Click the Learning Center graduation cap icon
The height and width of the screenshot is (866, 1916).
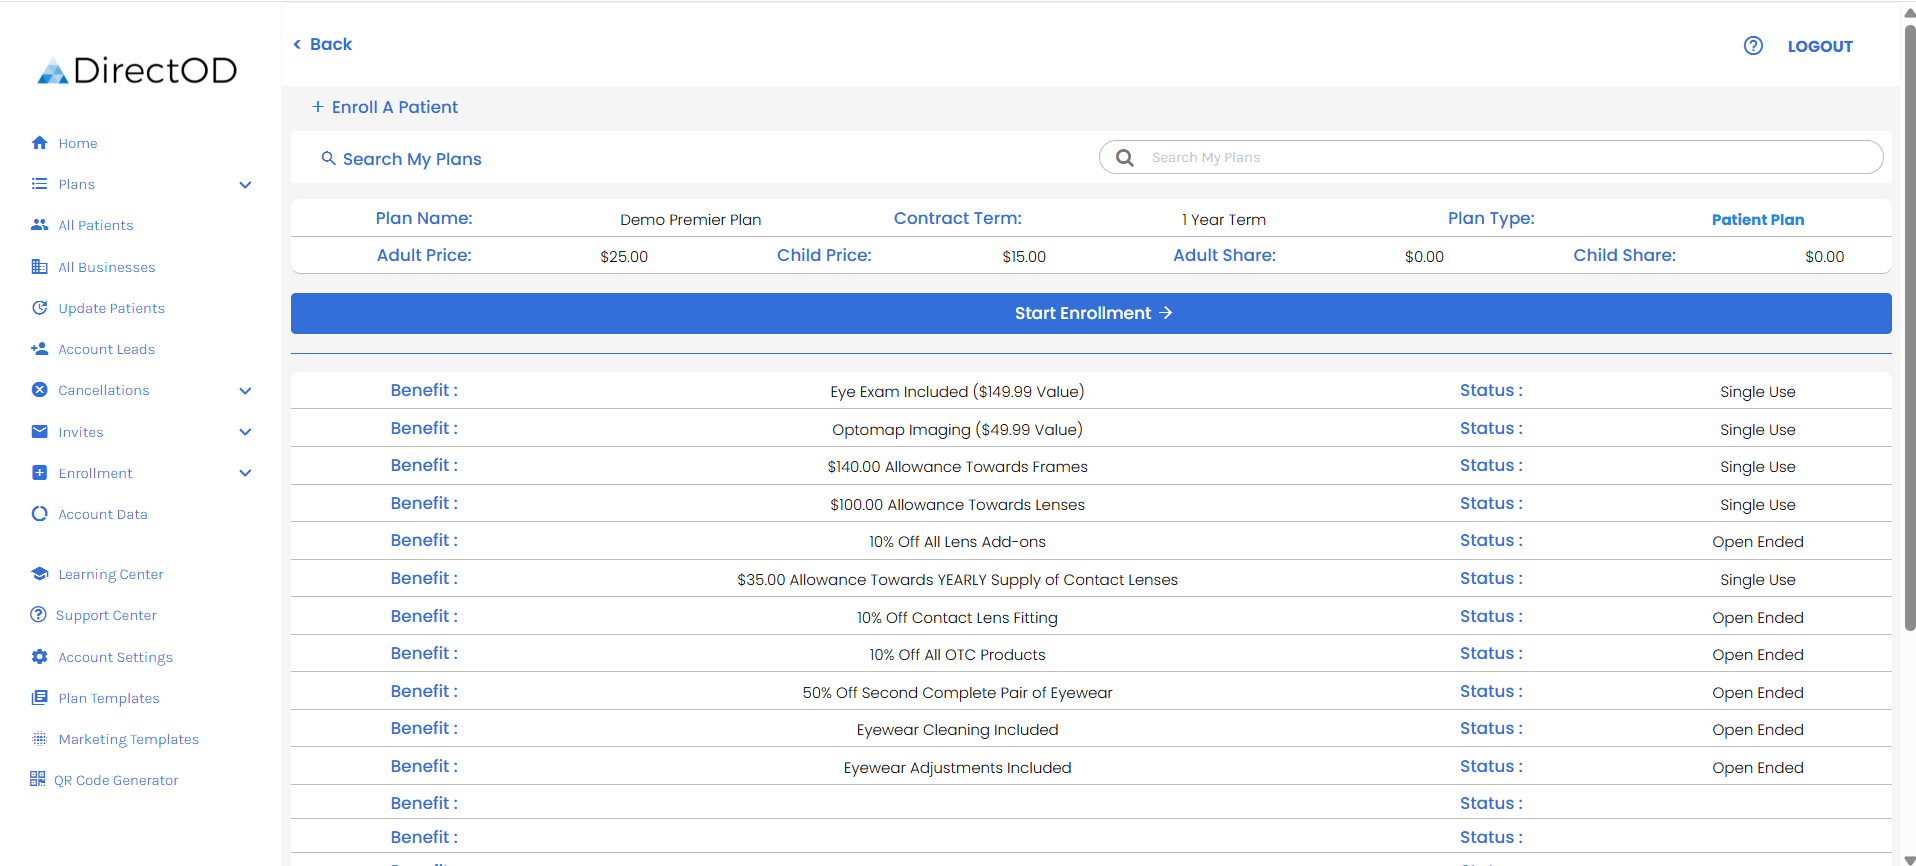click(39, 574)
